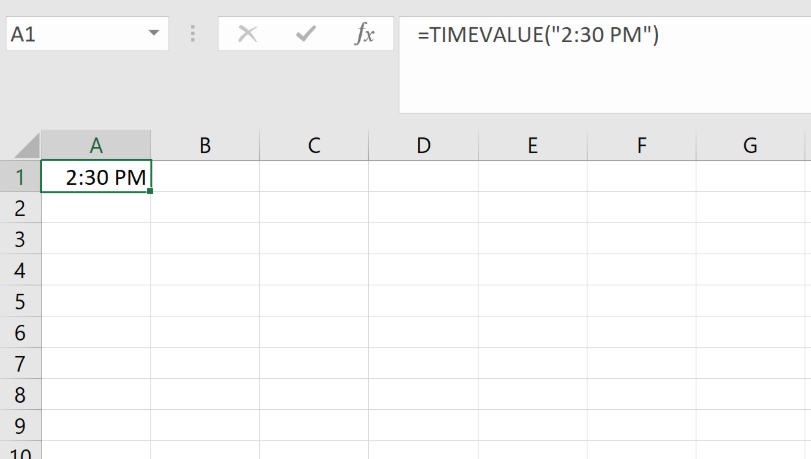The width and height of the screenshot is (811, 459).
Task: Select entire row 9 via header
Action: click(19, 425)
